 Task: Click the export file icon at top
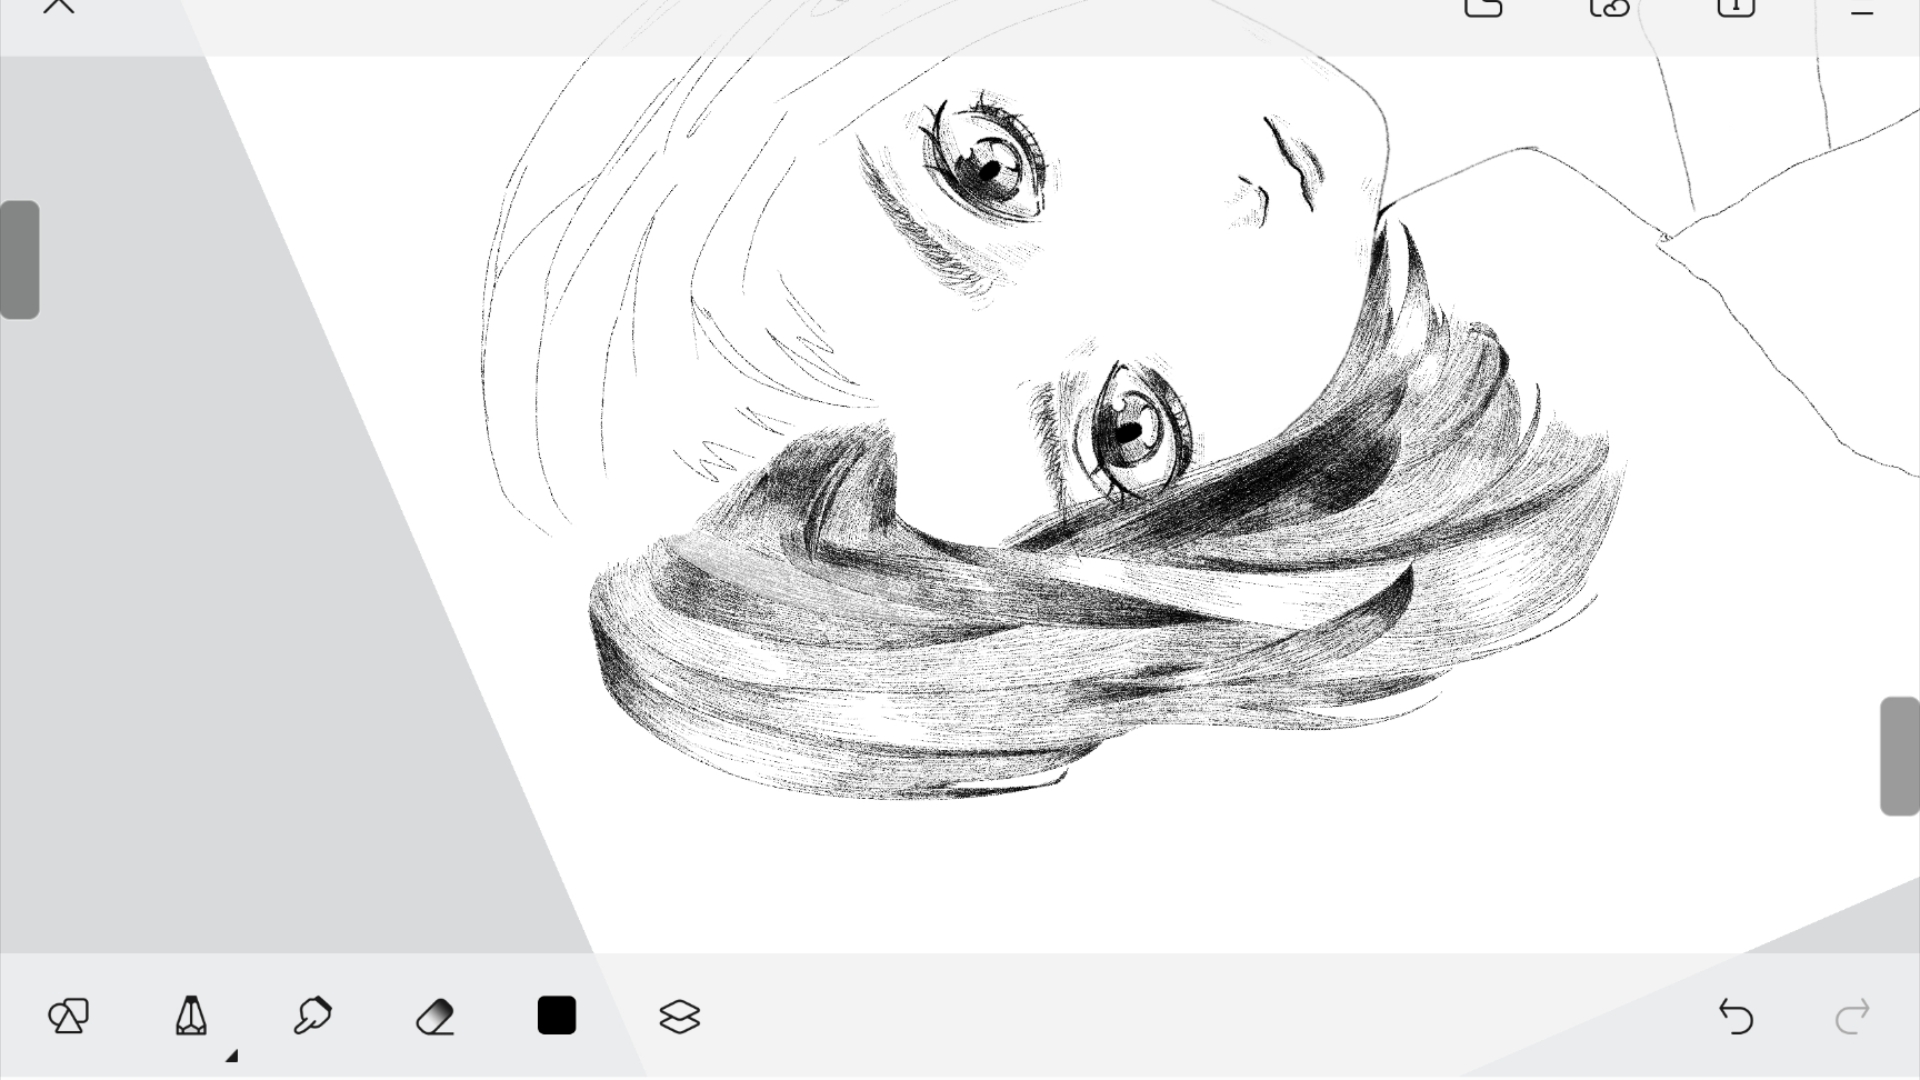[1483, 8]
